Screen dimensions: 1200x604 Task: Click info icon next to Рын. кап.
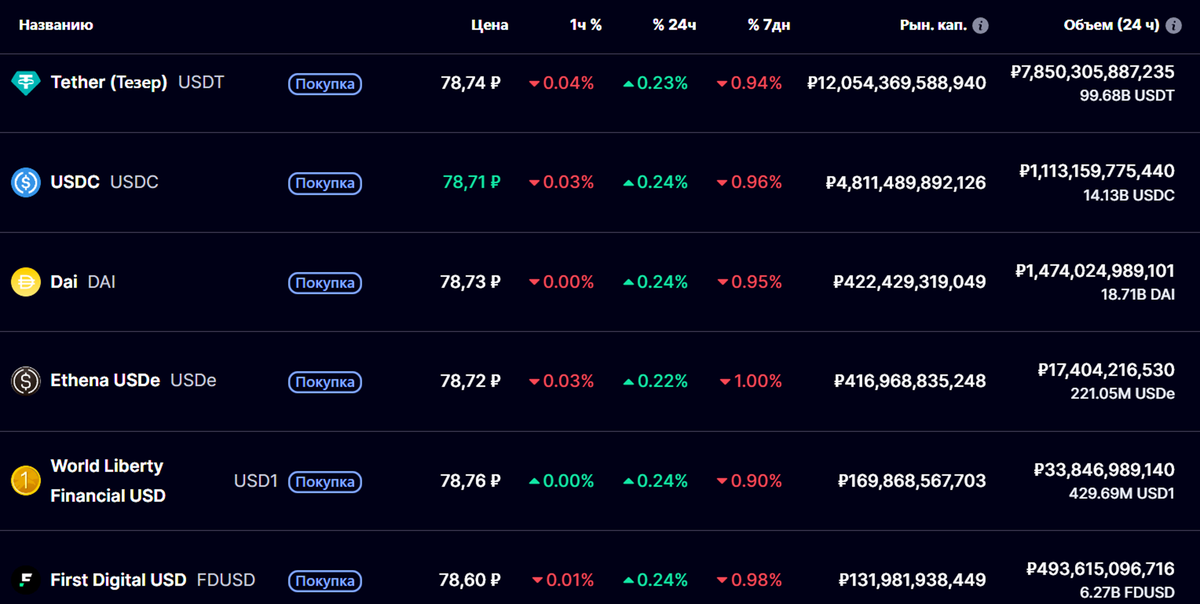coord(980,25)
